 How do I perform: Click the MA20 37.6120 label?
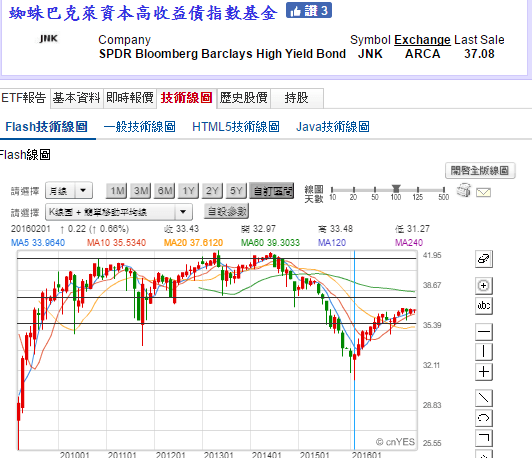click(x=193, y=243)
